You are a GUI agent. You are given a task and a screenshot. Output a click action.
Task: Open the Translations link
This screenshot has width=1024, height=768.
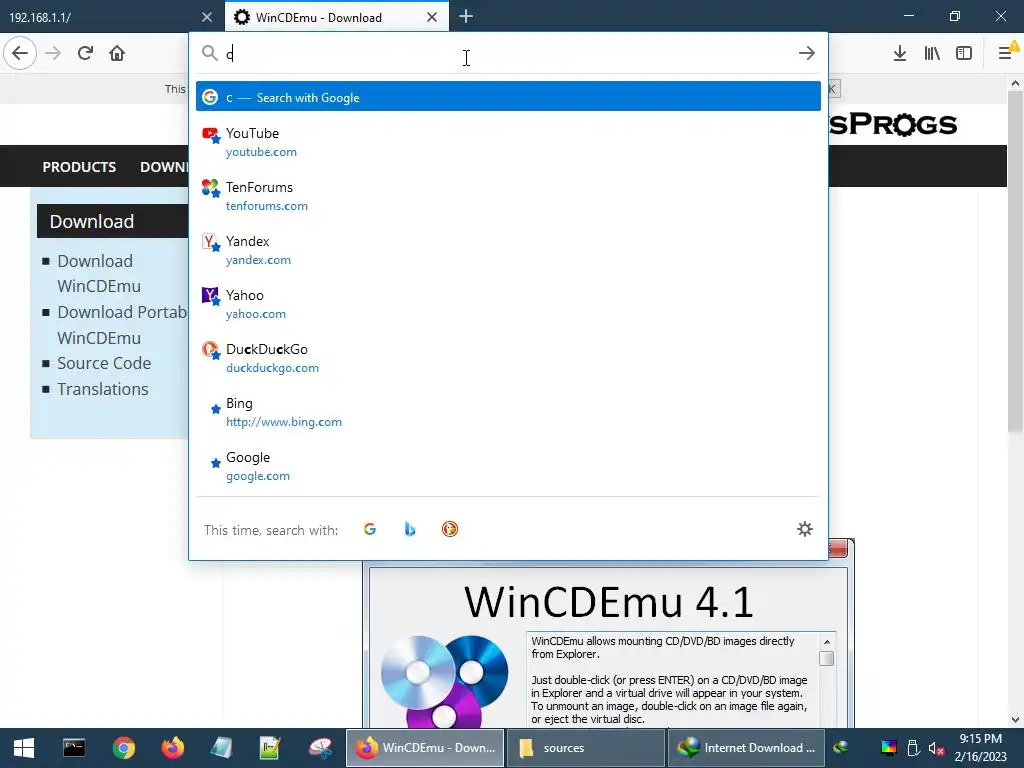pos(103,389)
